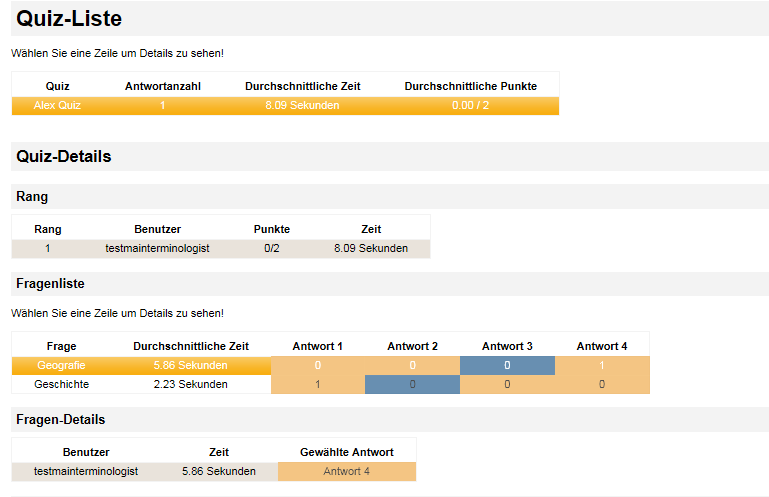Click the Antwort 4 chosen answer cell
The width and height of the screenshot is (769, 497).
[347, 471]
